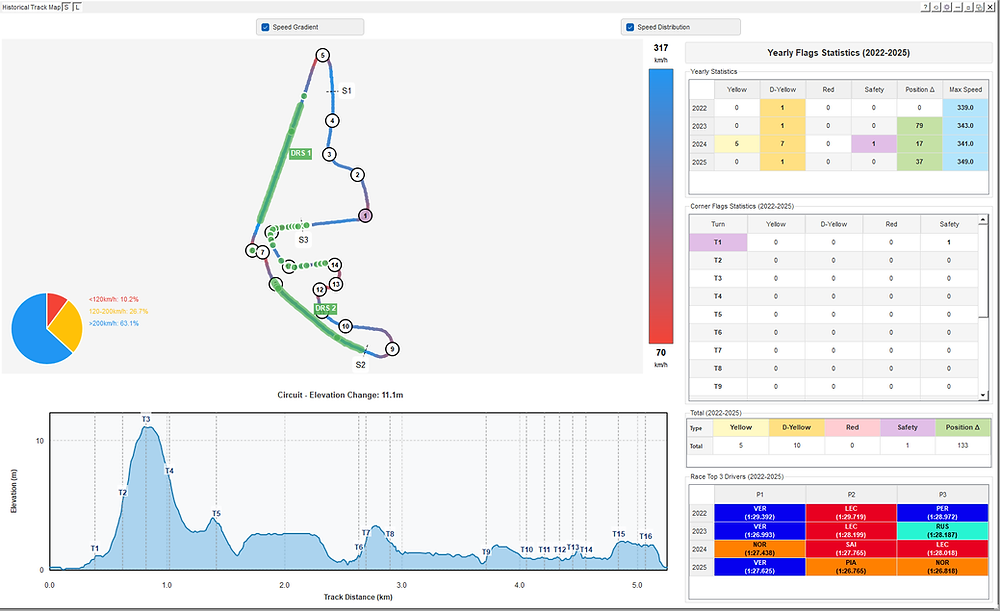Click the blue pie slice over 200km/h

click(x=32, y=335)
